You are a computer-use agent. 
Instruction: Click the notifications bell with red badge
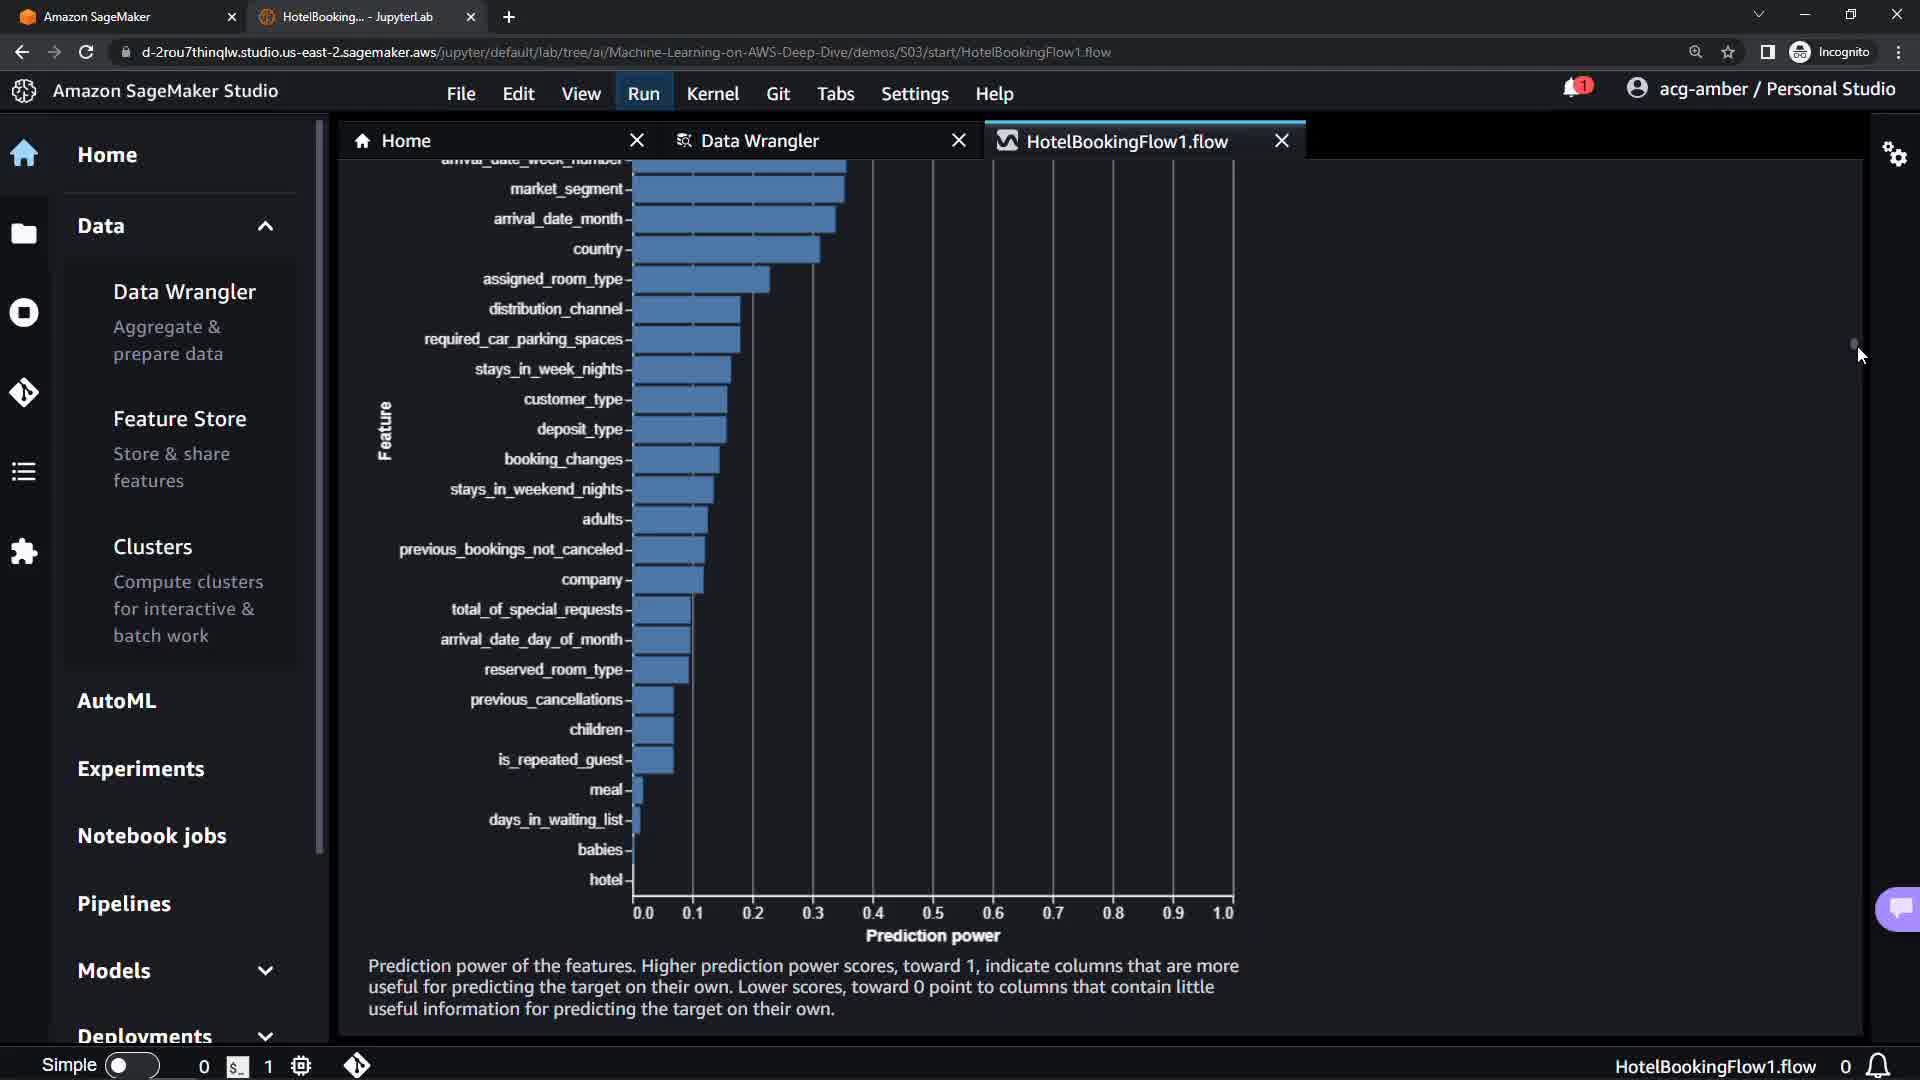tap(1574, 89)
